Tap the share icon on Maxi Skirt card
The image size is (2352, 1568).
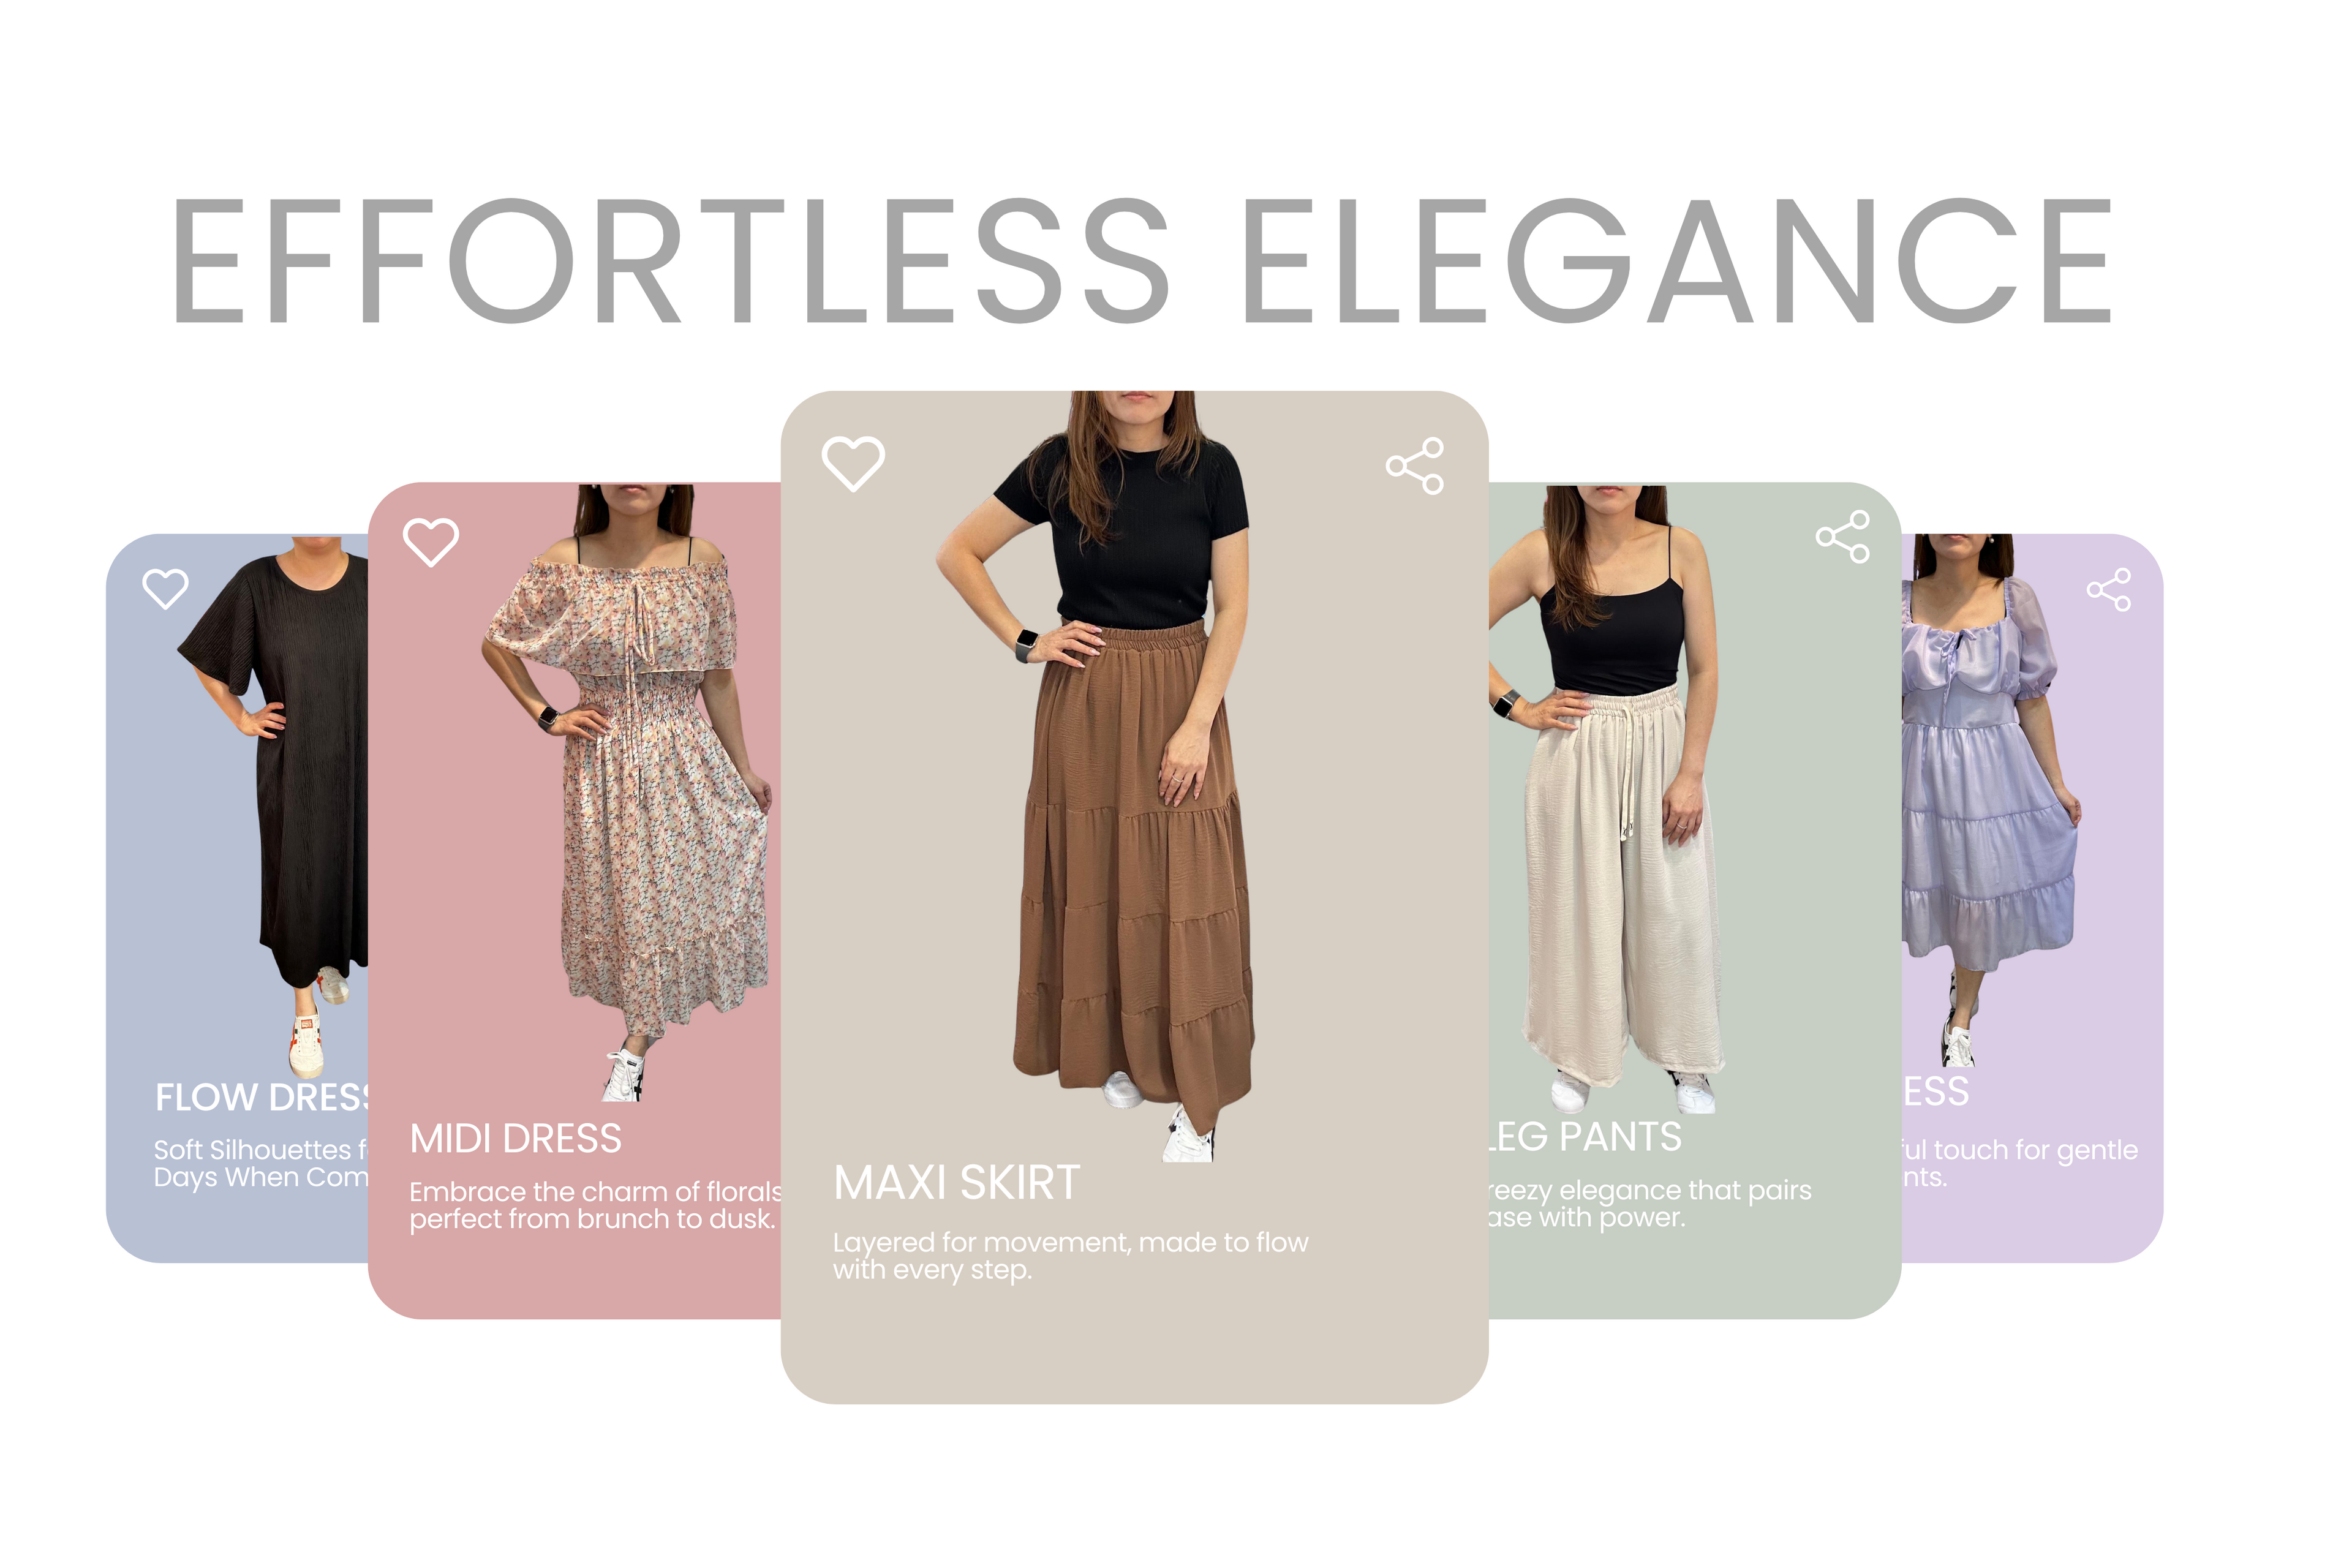click(1415, 466)
